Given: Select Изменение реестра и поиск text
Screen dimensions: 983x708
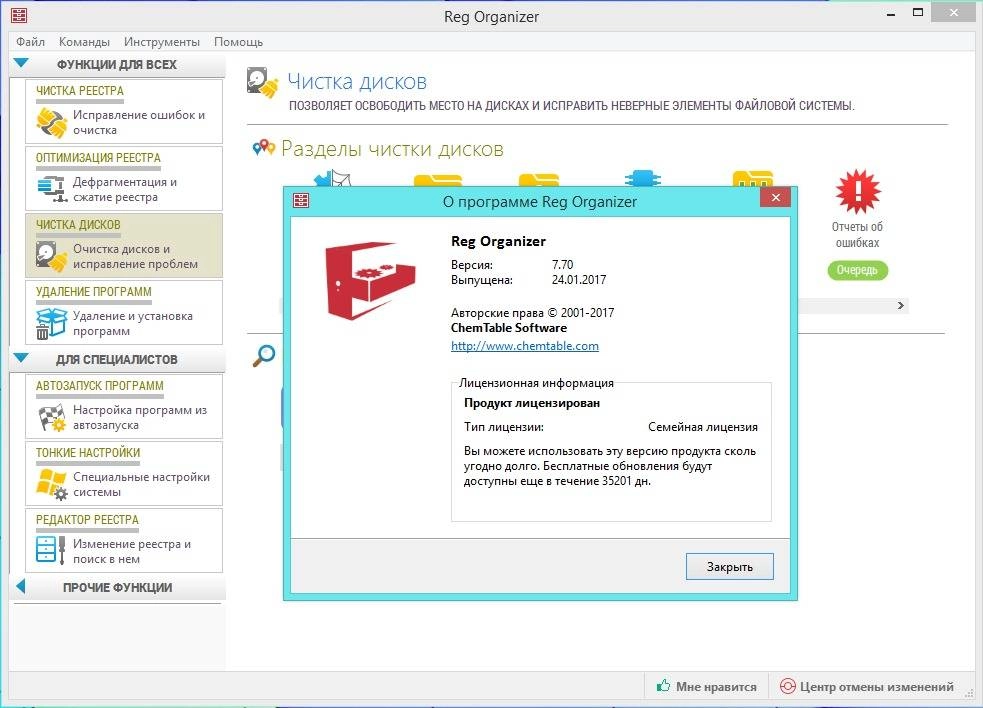Looking at the screenshot, I should pyautogui.click(x=132, y=551).
